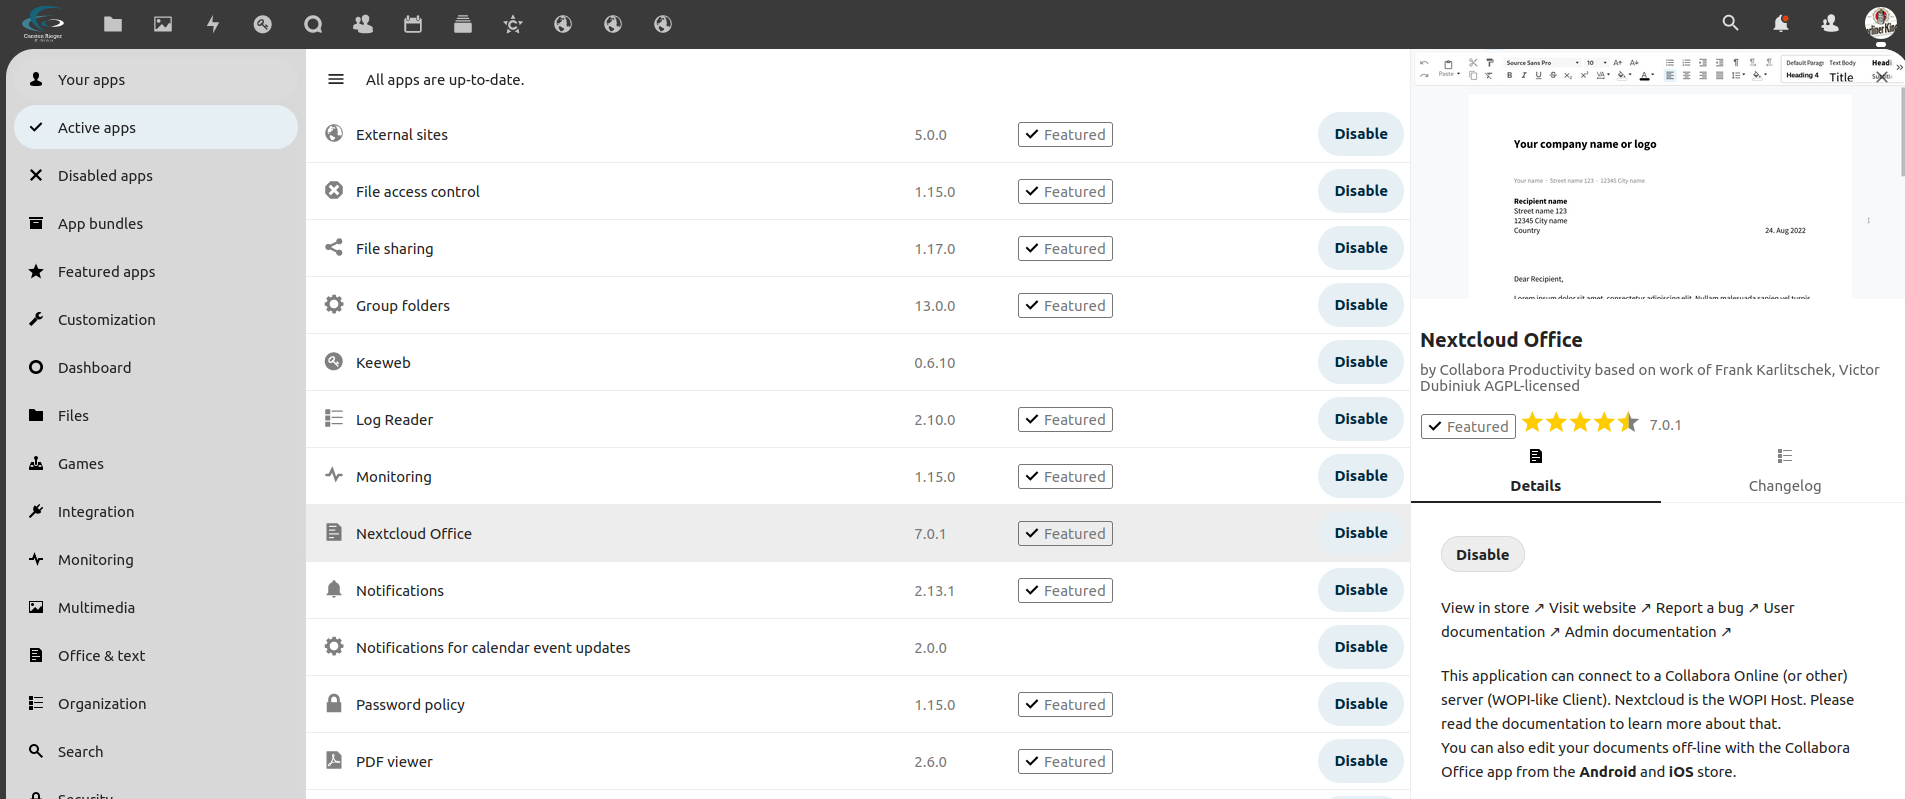Click the Featured badge on Password policy row
The height and width of the screenshot is (799, 1905).
pos(1065,705)
